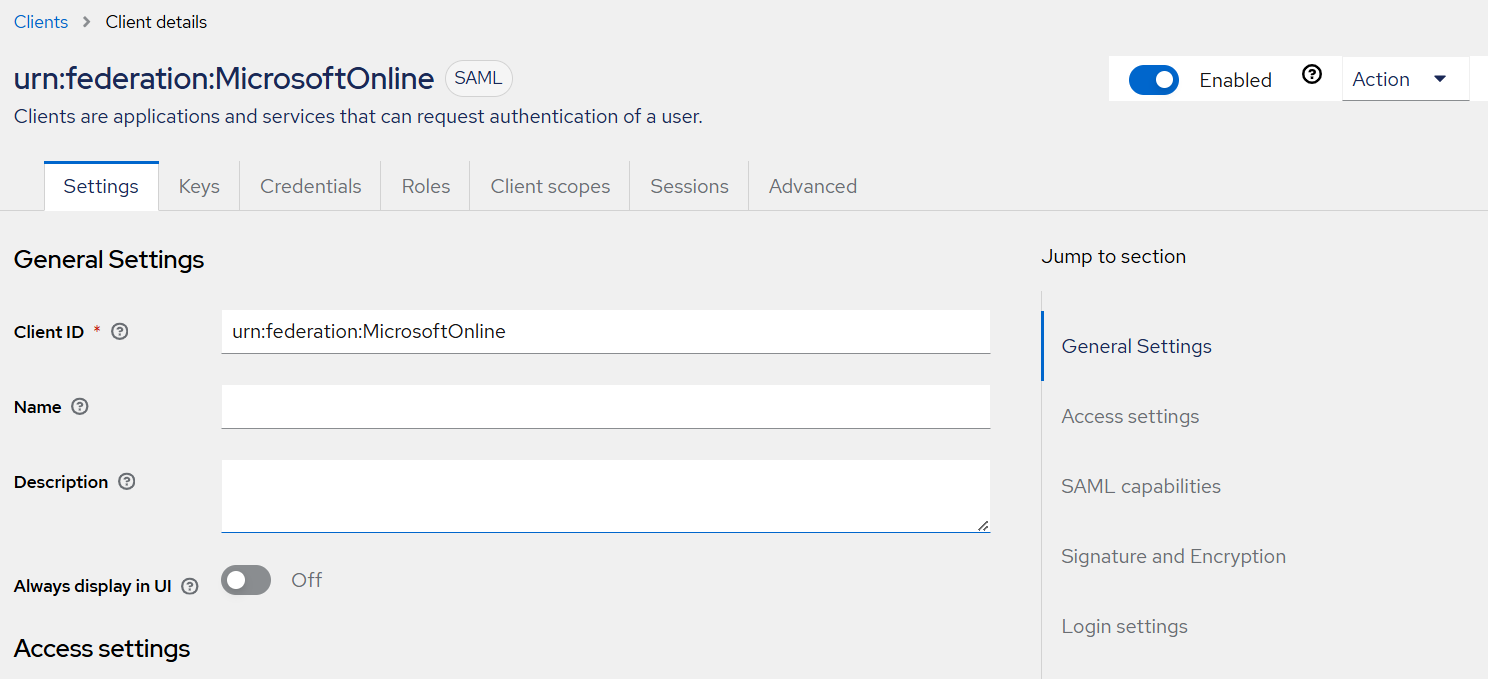
Task: Click help icon beside Description label
Action: point(126,482)
